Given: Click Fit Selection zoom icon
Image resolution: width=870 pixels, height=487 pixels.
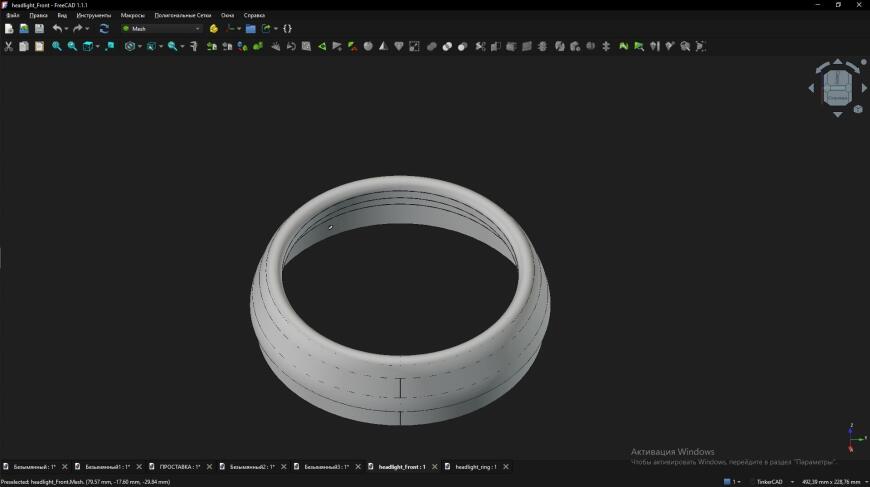Looking at the screenshot, I should 72,47.
